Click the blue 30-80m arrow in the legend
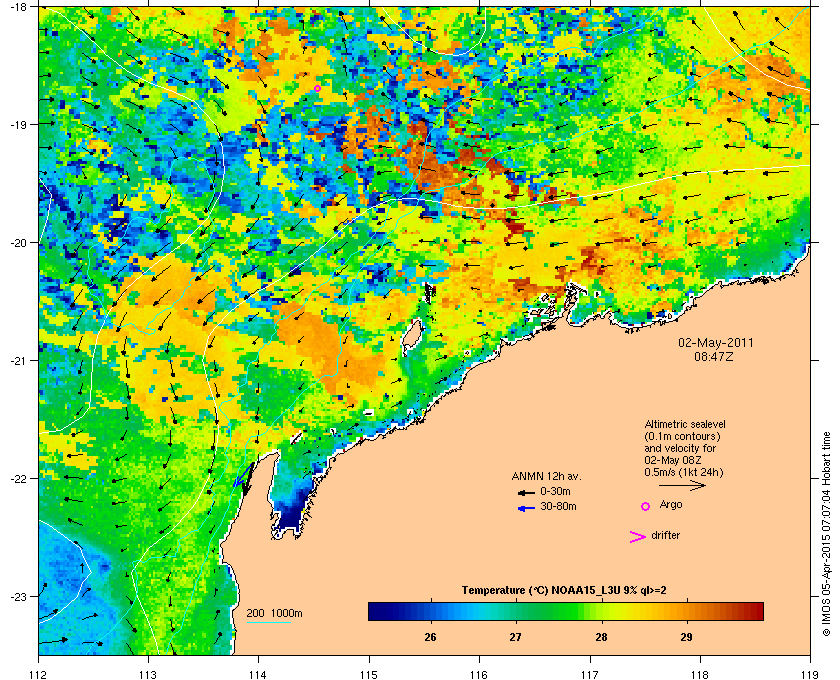 pos(526,508)
